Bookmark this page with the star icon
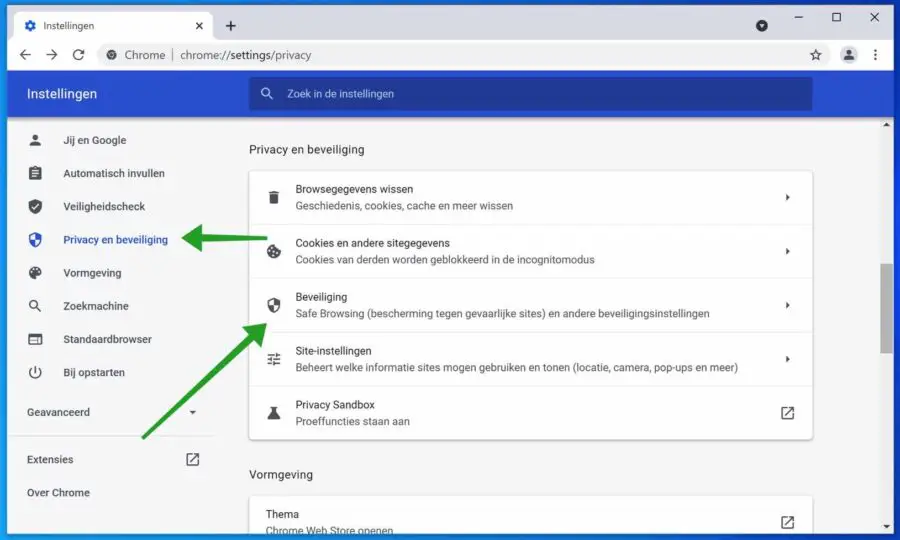This screenshot has height=540, width=900. (x=816, y=55)
